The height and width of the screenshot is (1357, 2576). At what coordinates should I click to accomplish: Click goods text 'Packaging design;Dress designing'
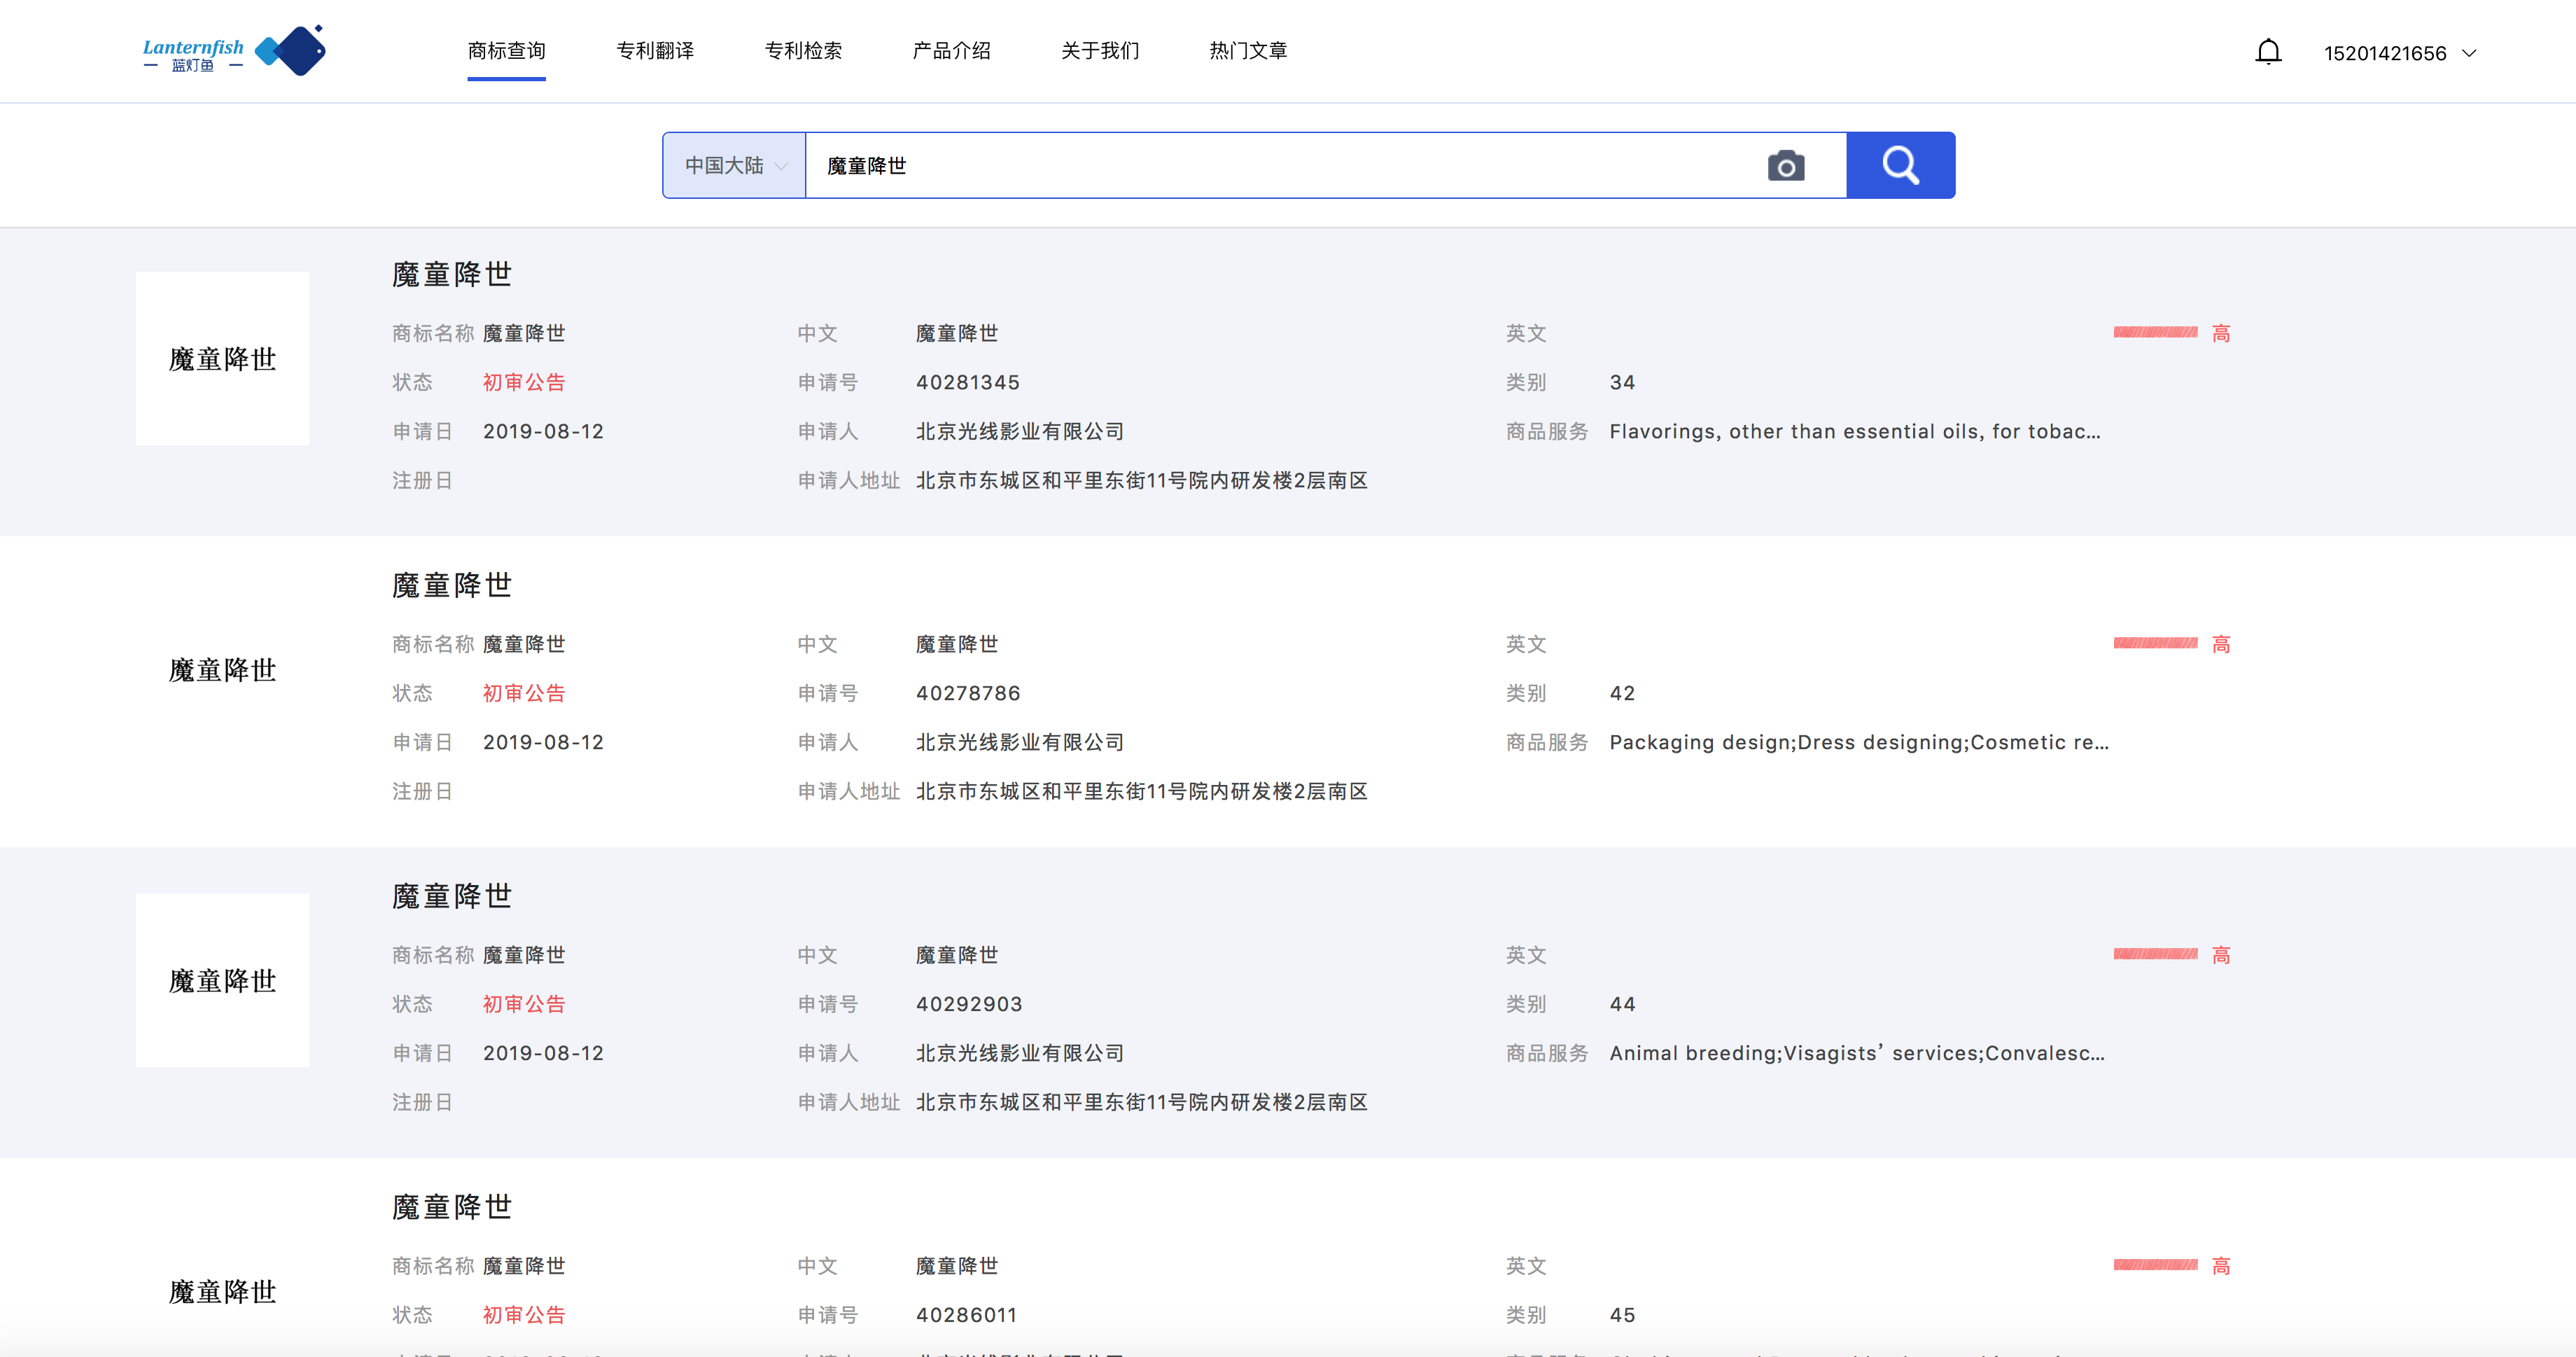[x=1858, y=742]
